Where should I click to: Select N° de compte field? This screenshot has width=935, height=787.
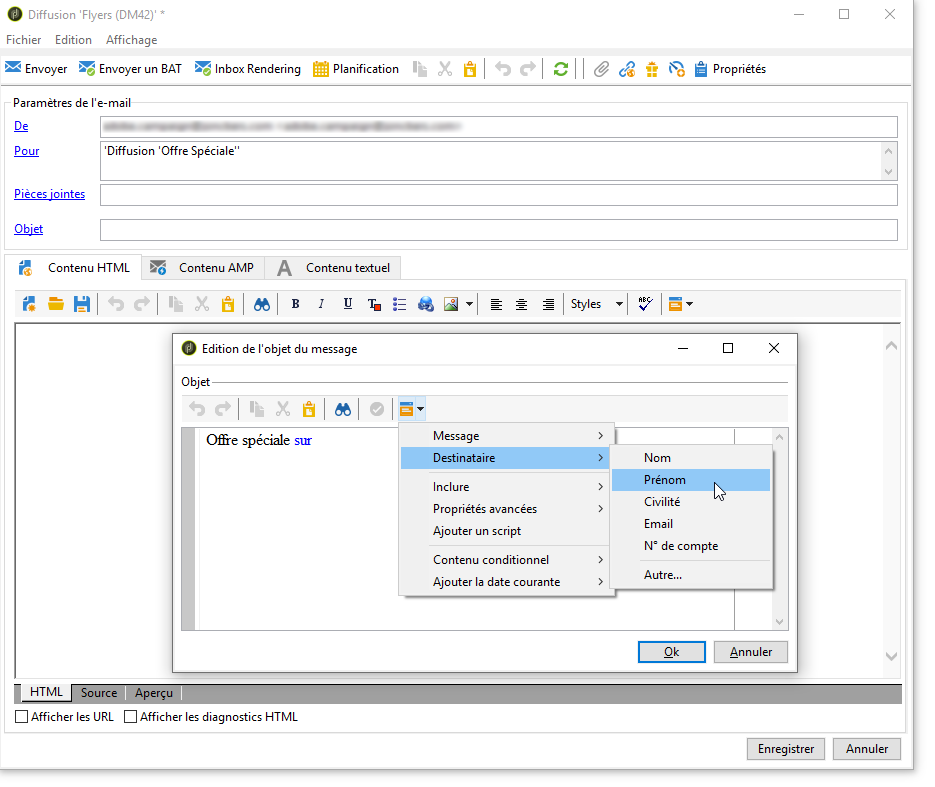(x=691, y=546)
